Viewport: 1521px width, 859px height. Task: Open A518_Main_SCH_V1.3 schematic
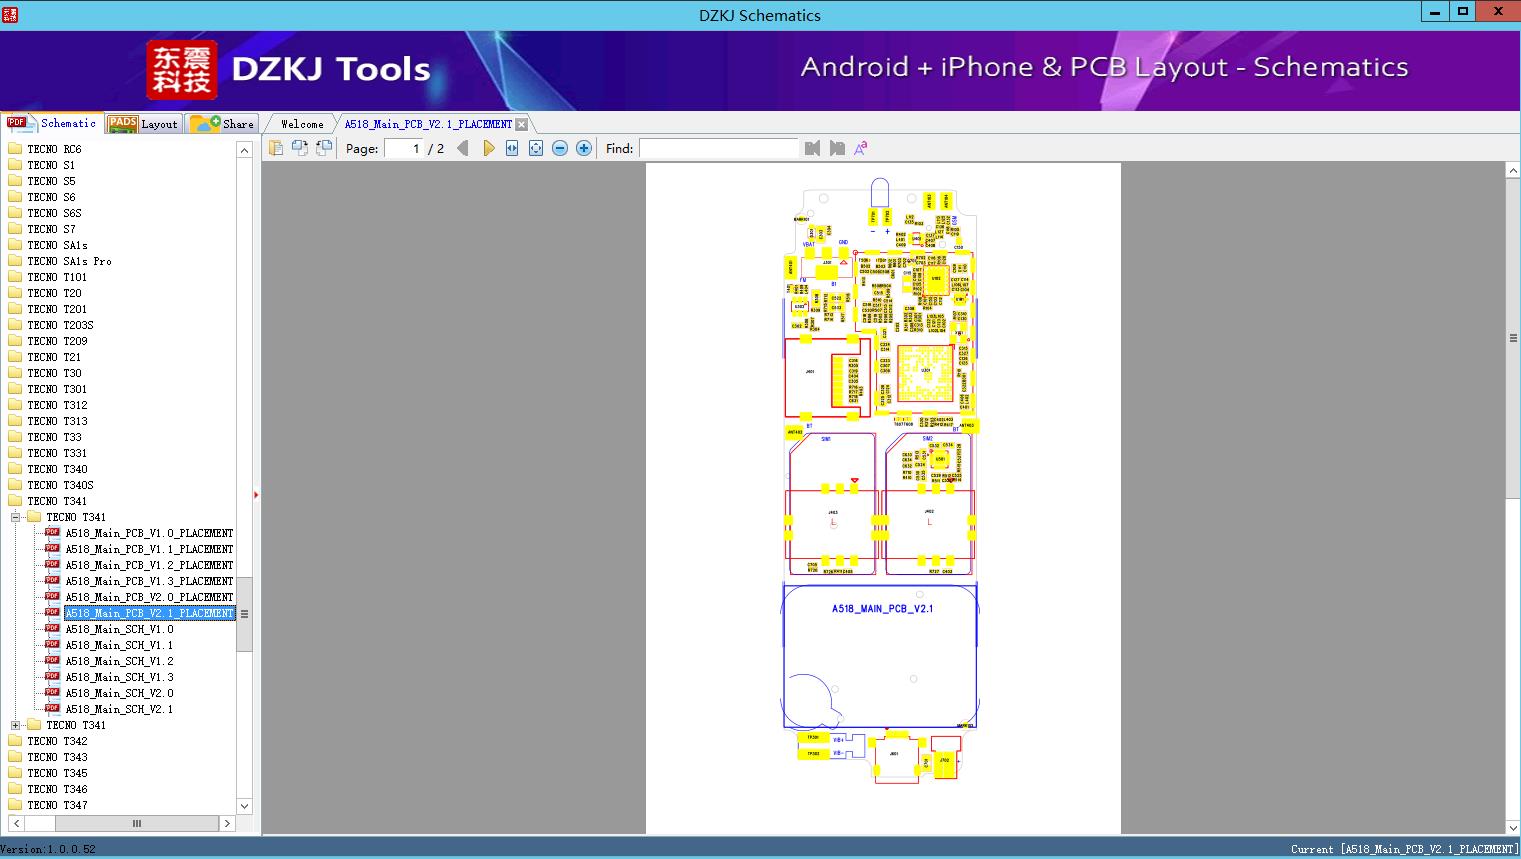tap(119, 677)
